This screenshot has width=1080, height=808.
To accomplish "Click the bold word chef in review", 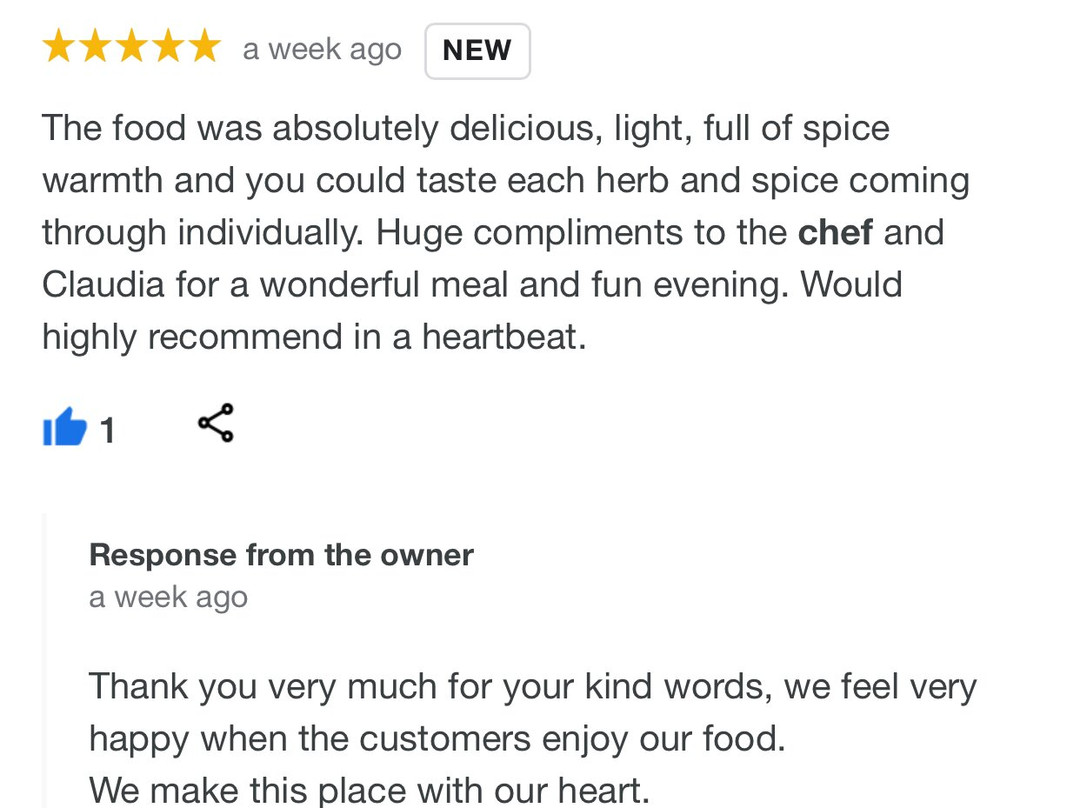I will pos(835,232).
